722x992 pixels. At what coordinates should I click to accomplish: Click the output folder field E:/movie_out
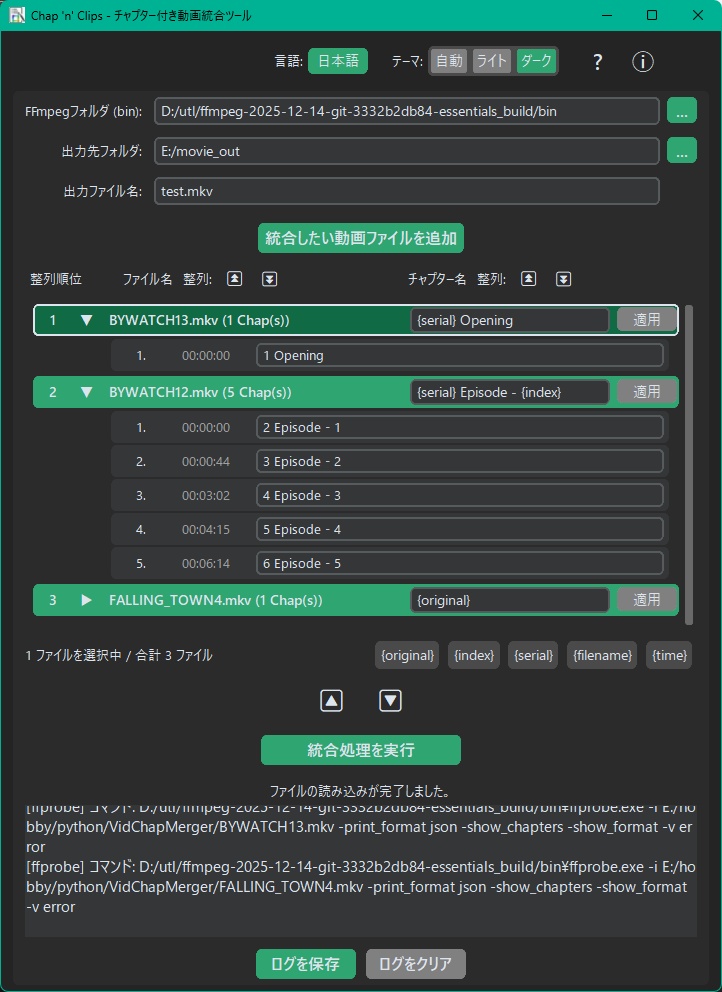tap(407, 151)
